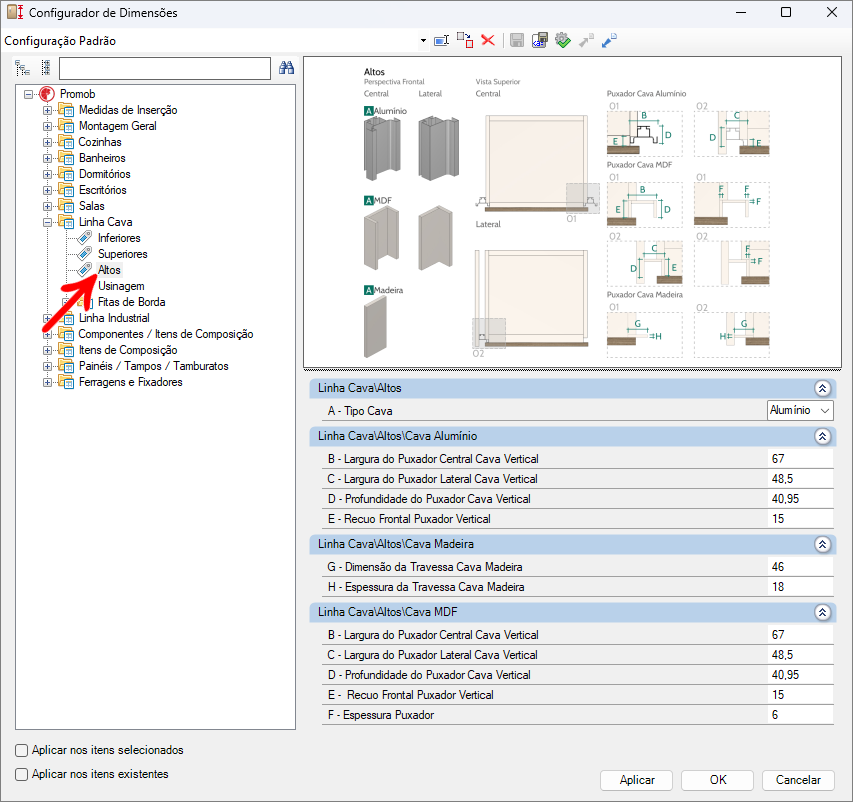Expand the Cozinhas tree folder

(x=47, y=142)
